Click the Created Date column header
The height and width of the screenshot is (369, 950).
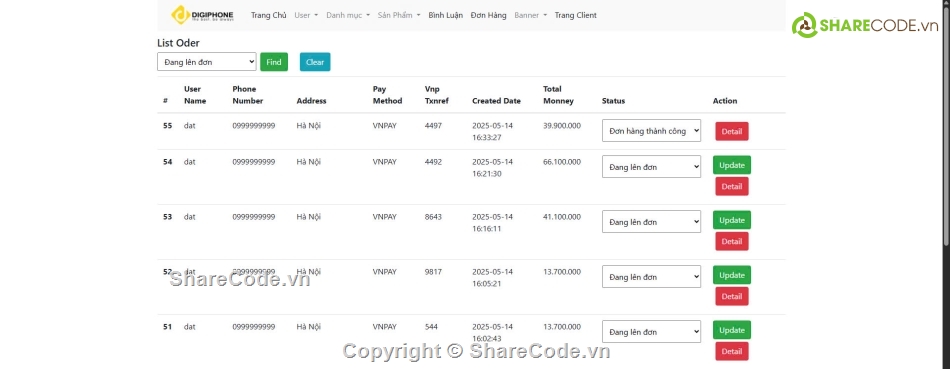click(x=496, y=101)
